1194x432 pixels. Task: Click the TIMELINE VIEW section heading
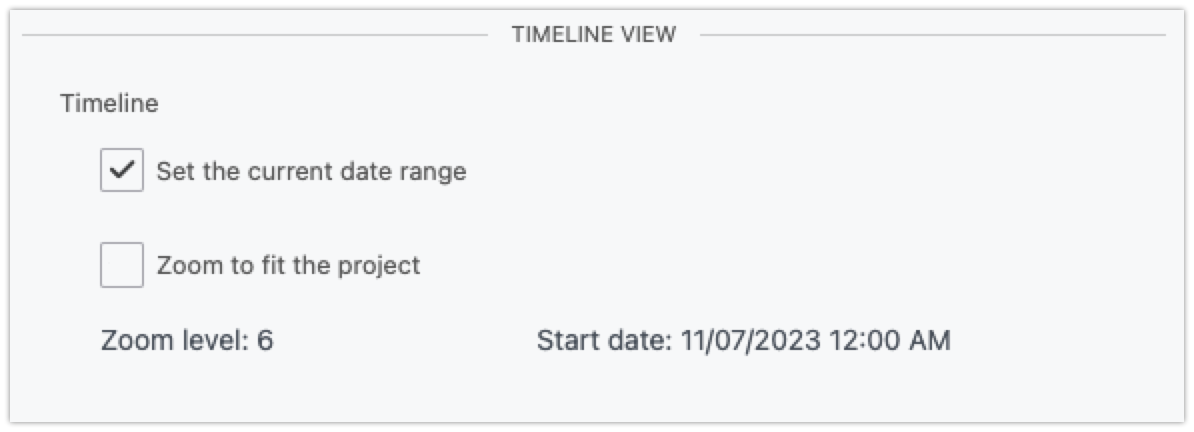(594, 35)
